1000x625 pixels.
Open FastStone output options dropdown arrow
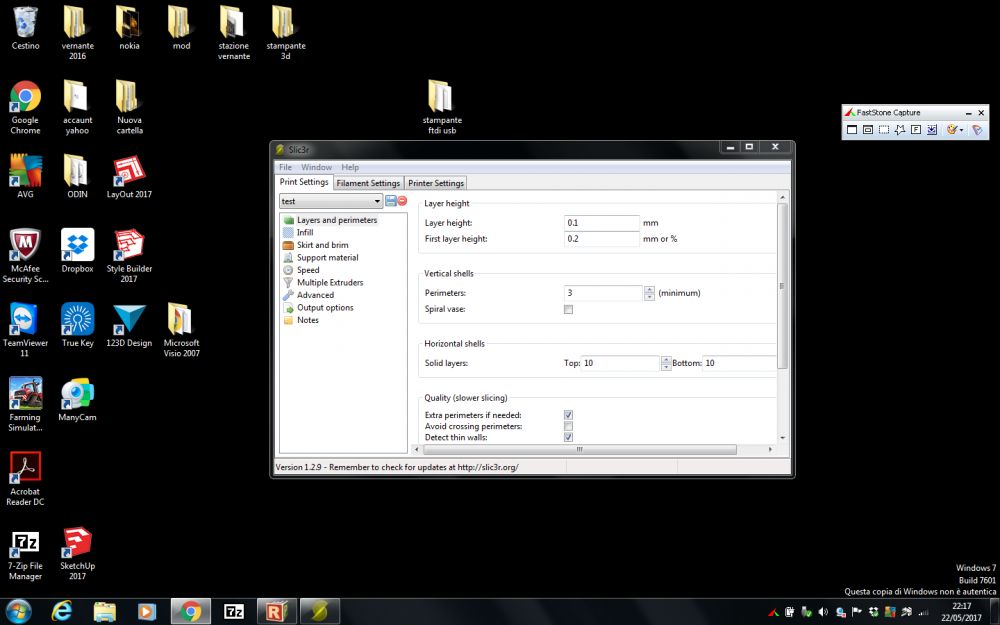pos(962,130)
